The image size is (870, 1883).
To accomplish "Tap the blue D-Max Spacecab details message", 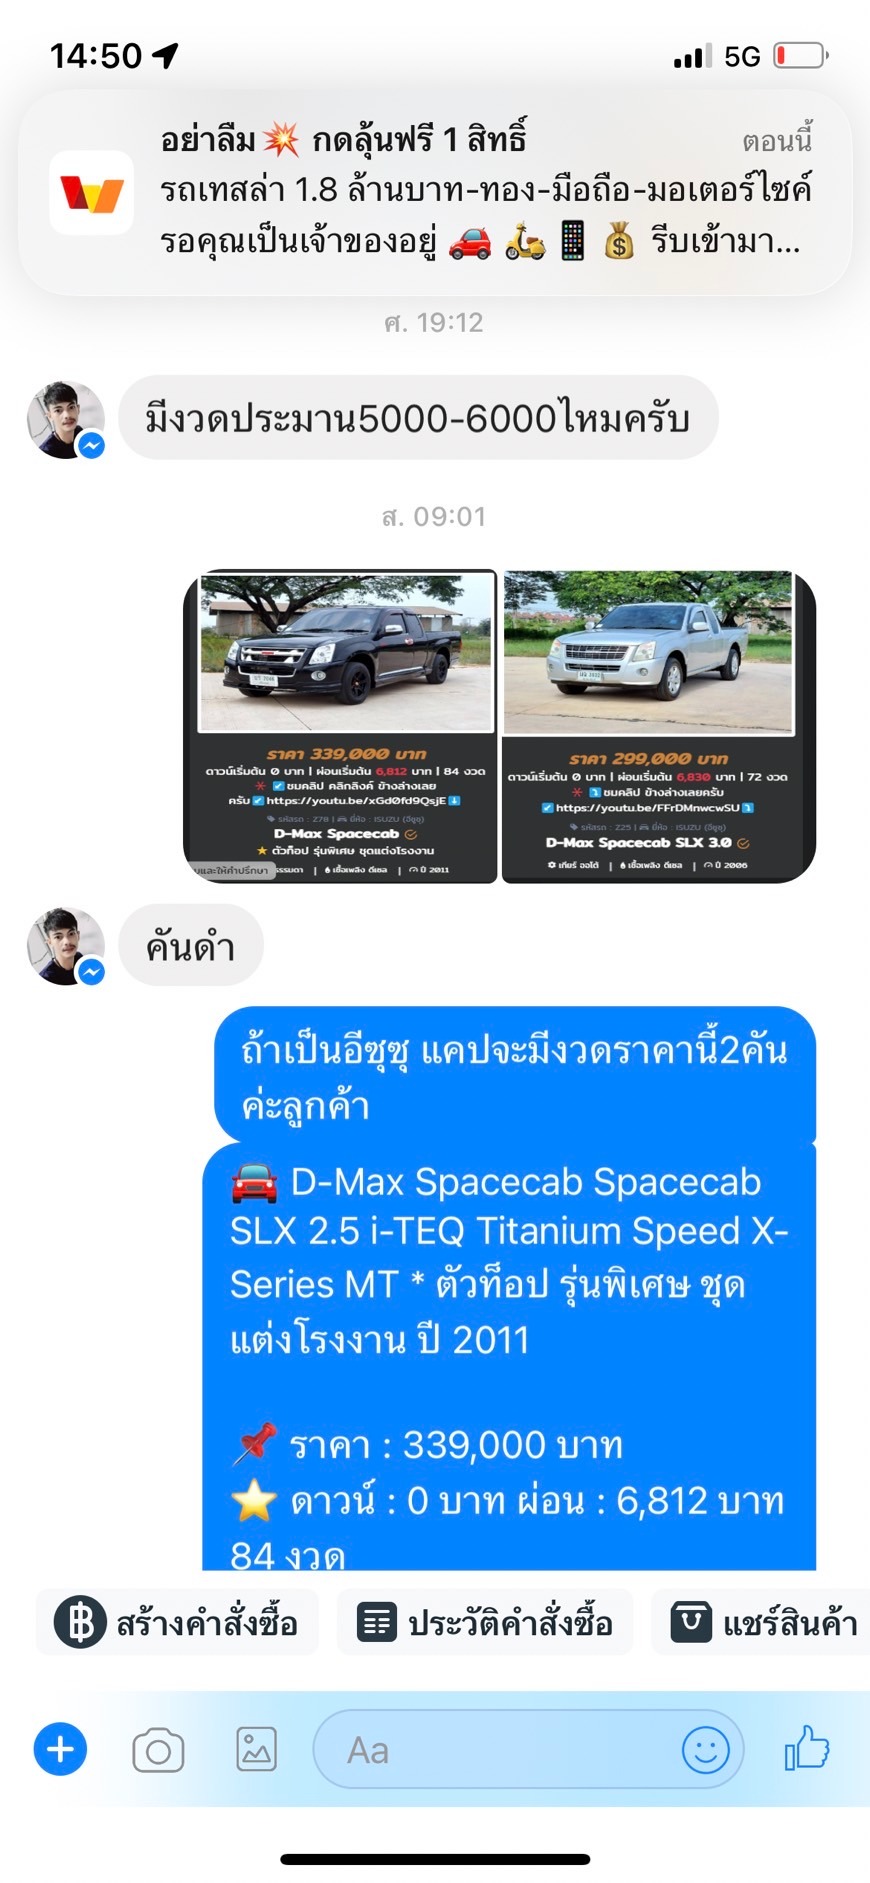I will point(509,1358).
